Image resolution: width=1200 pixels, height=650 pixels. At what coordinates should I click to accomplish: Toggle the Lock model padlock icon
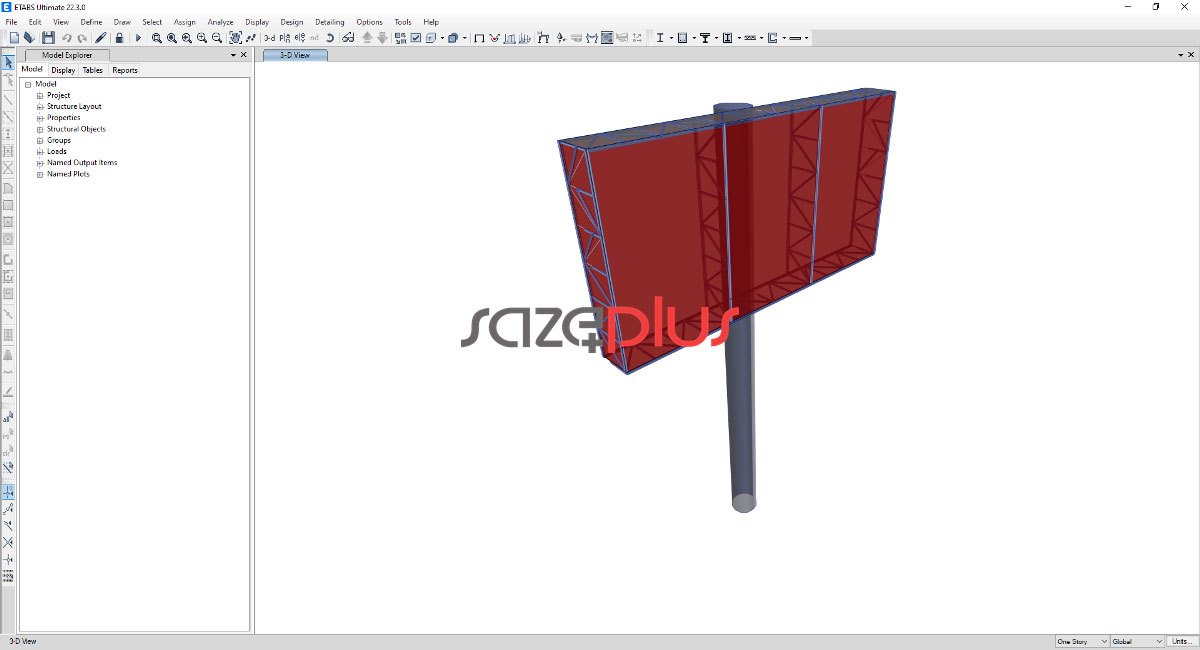pos(119,38)
